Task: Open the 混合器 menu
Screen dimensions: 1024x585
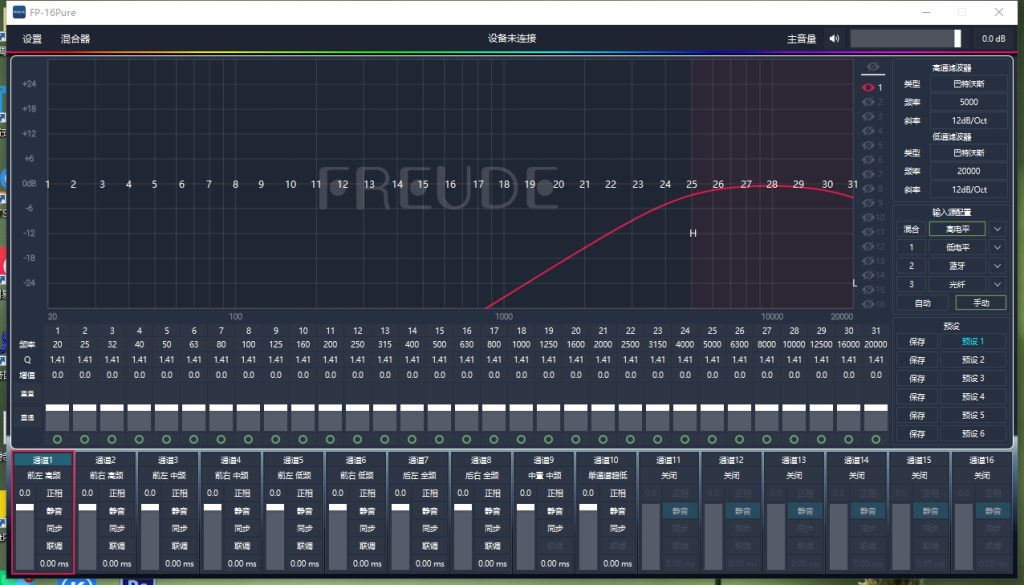Action: [x=76, y=39]
